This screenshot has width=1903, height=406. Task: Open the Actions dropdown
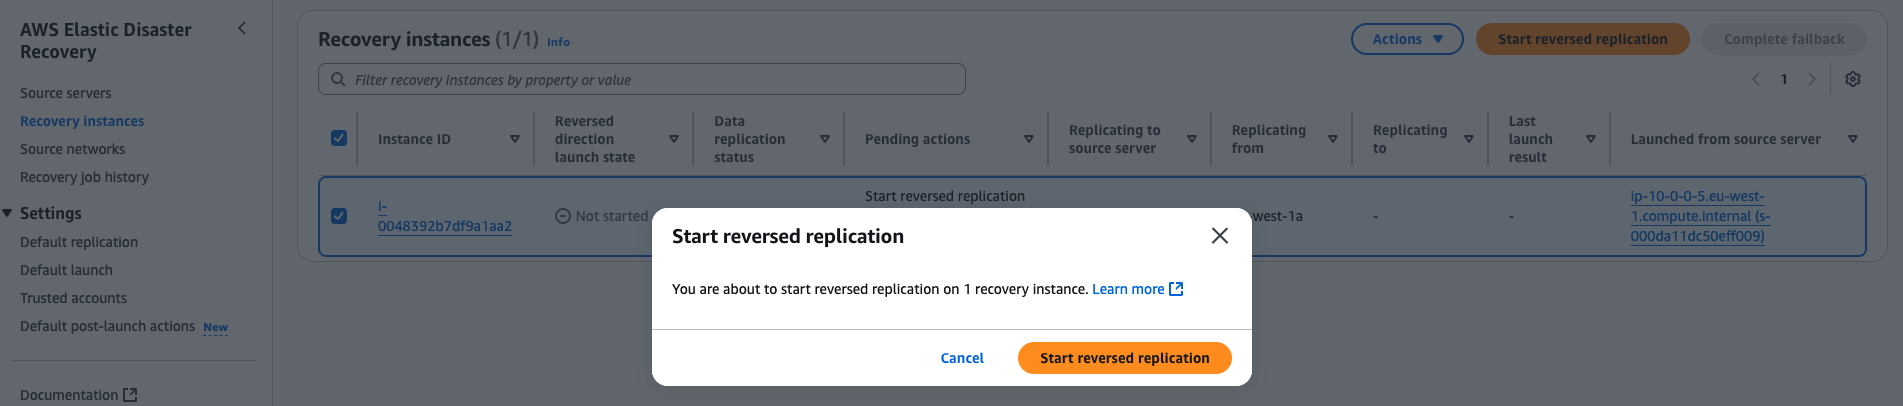tap(1406, 39)
